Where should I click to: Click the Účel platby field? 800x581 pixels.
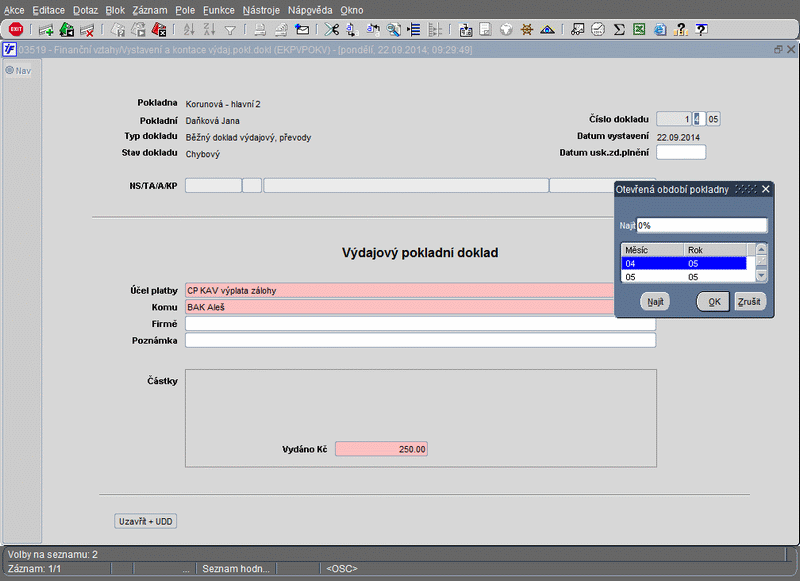[x=400, y=291]
